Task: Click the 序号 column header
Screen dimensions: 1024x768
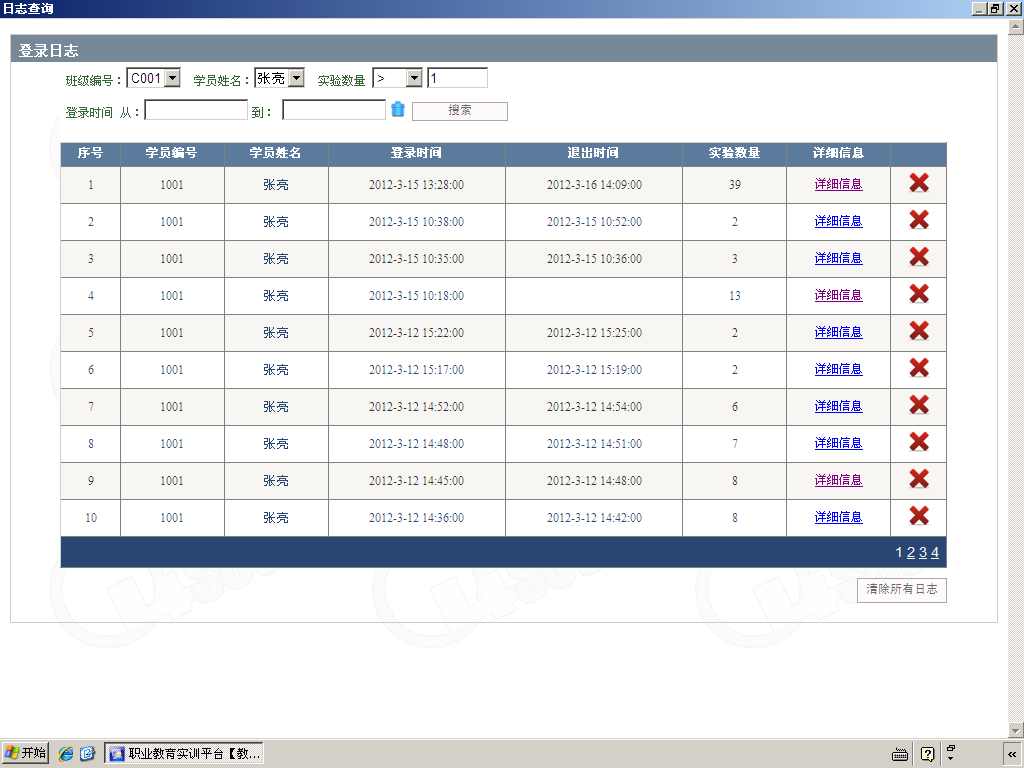Action: click(90, 153)
